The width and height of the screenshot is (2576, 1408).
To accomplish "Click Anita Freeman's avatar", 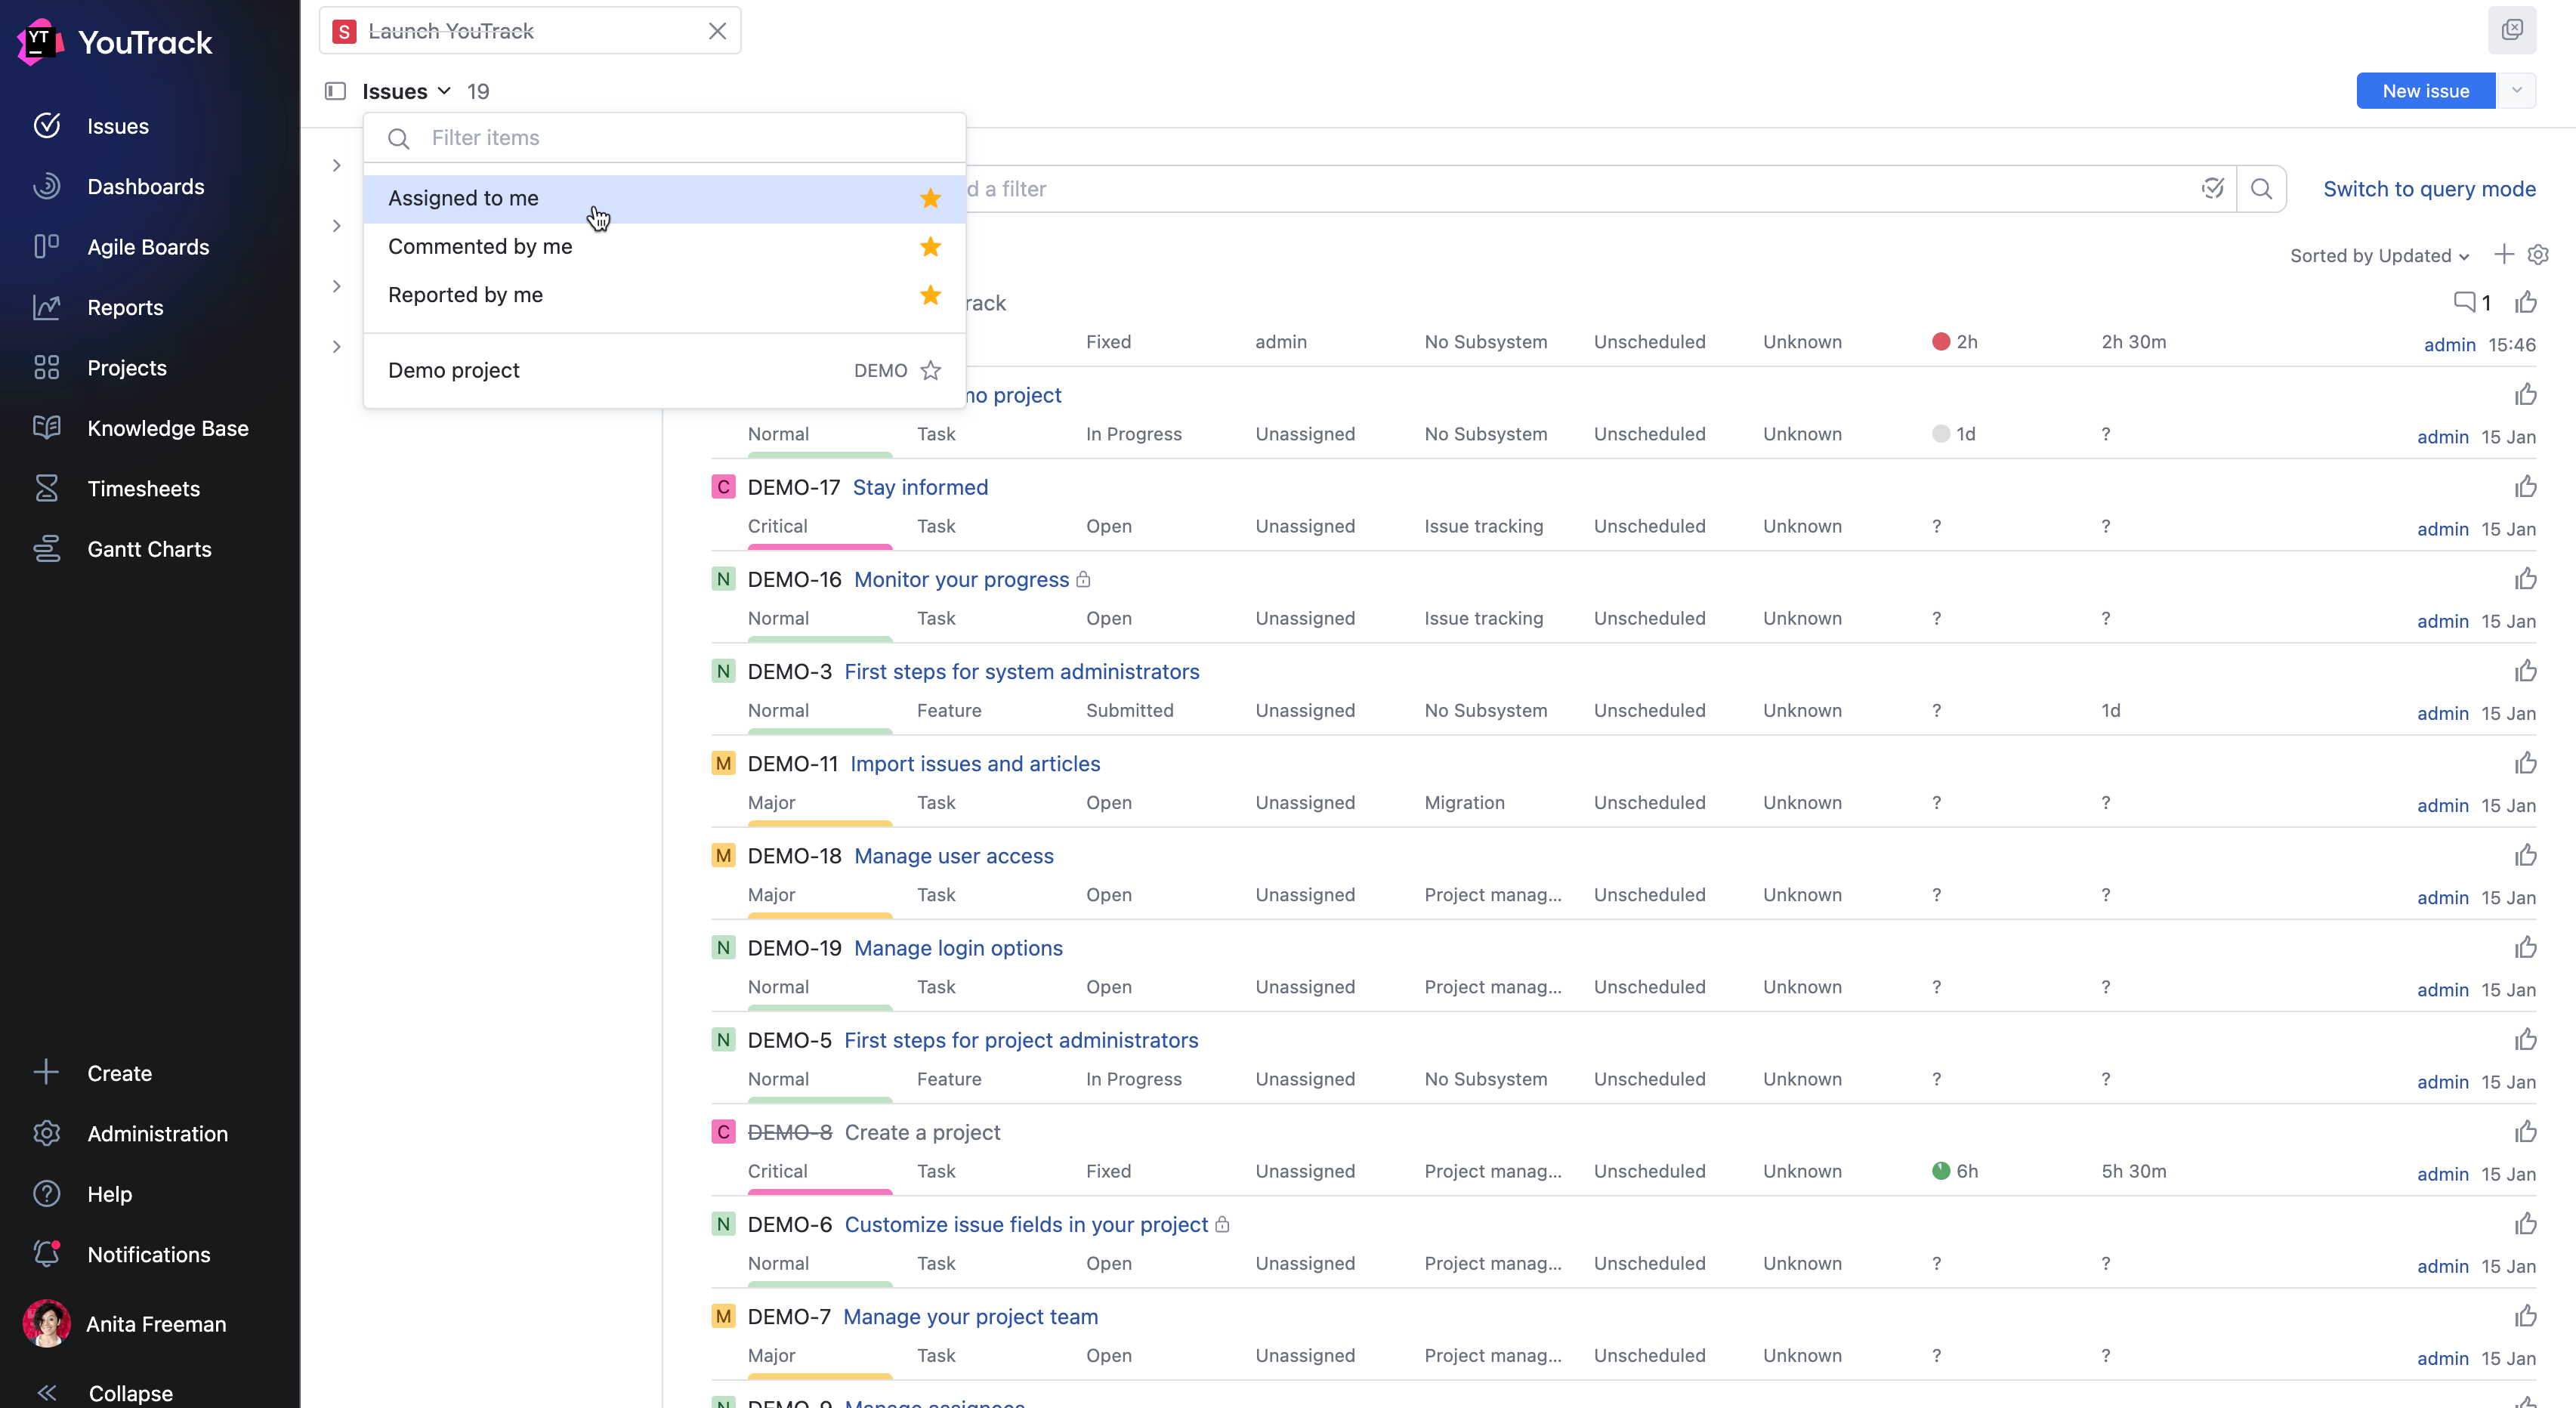I will [47, 1323].
